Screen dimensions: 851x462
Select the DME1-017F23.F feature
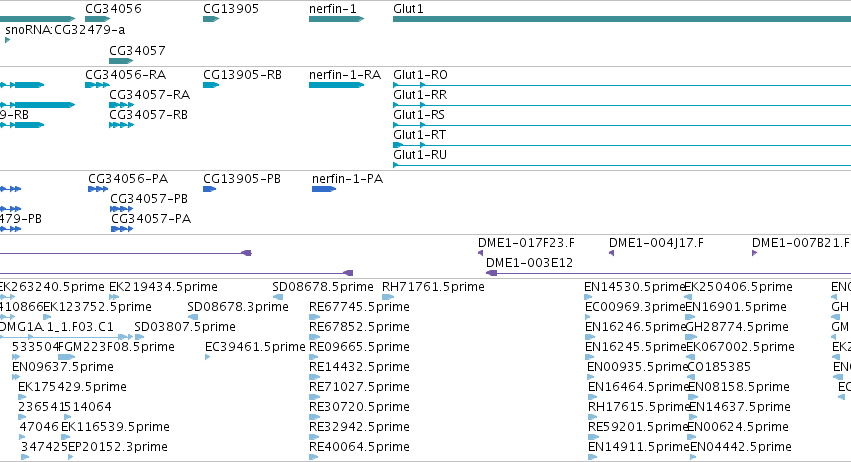click(526, 243)
